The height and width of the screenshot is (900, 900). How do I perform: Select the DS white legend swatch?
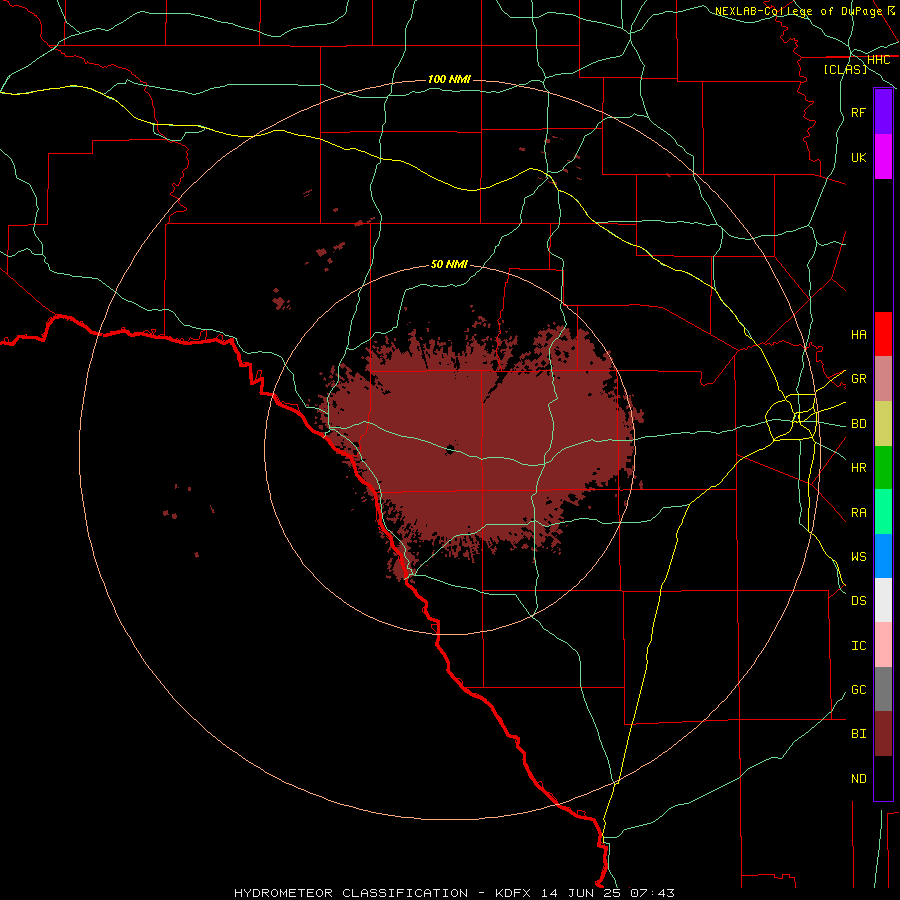click(883, 600)
